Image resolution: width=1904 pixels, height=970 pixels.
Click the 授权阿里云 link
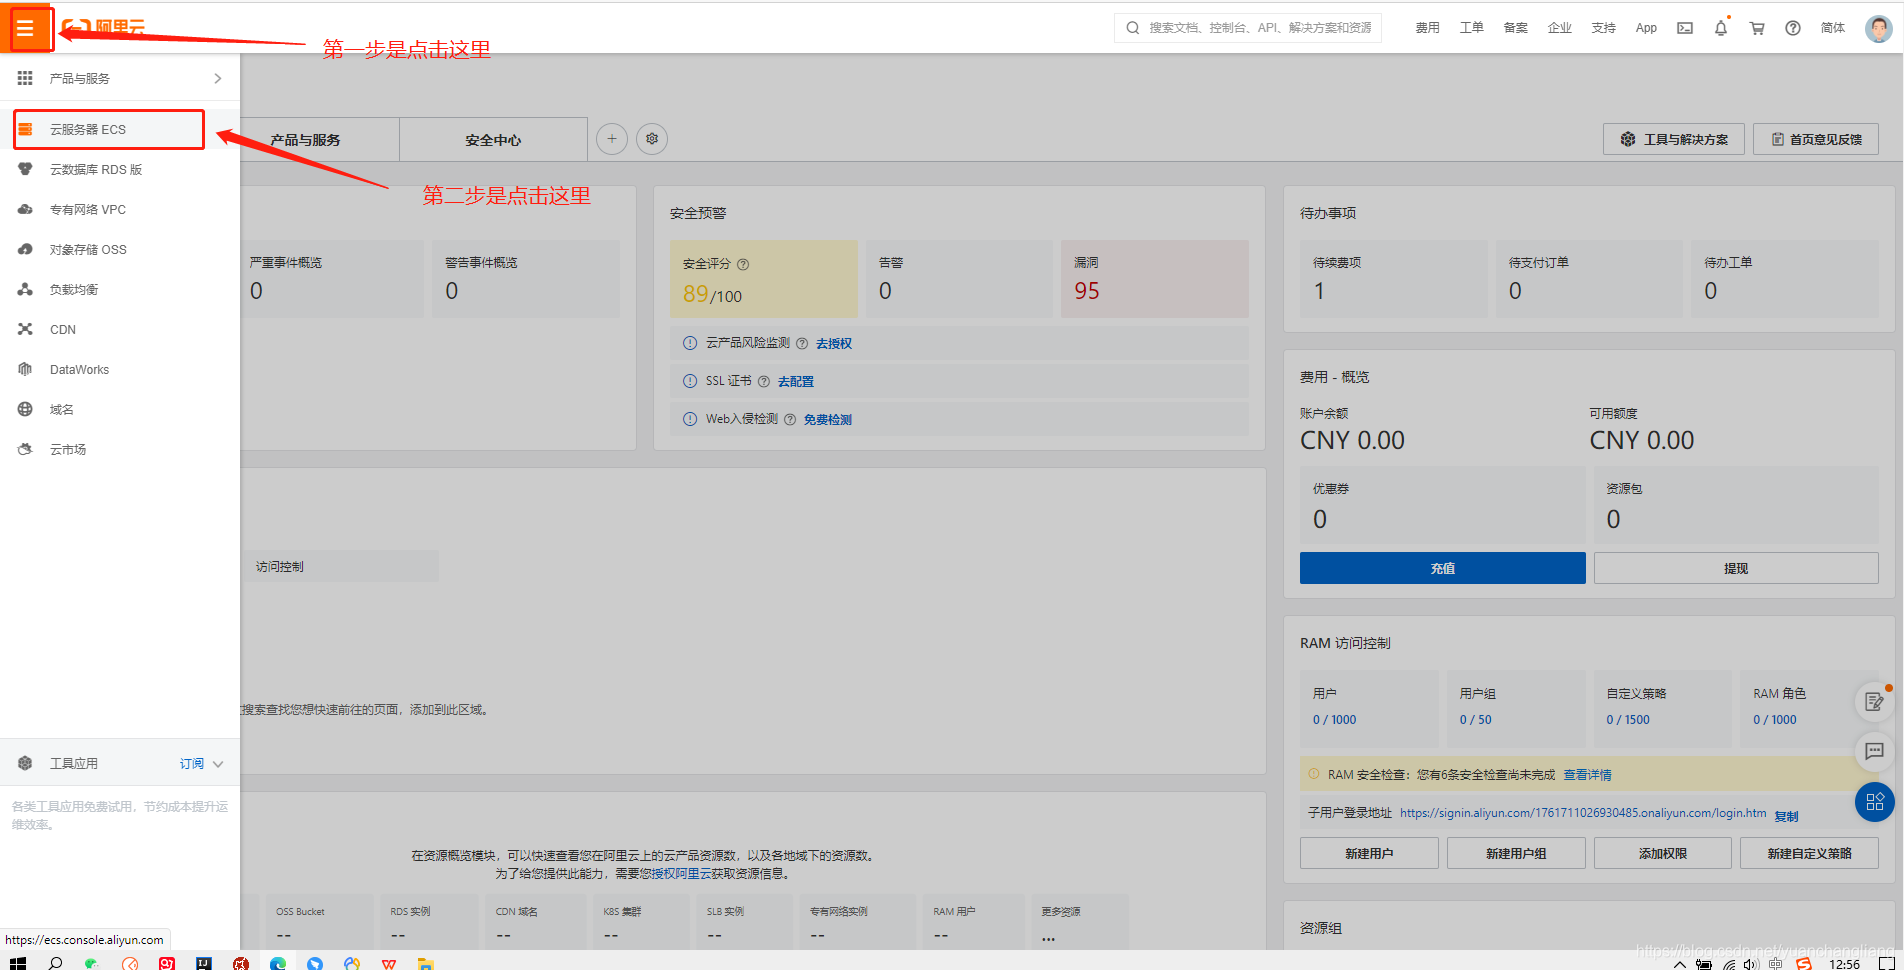click(681, 874)
